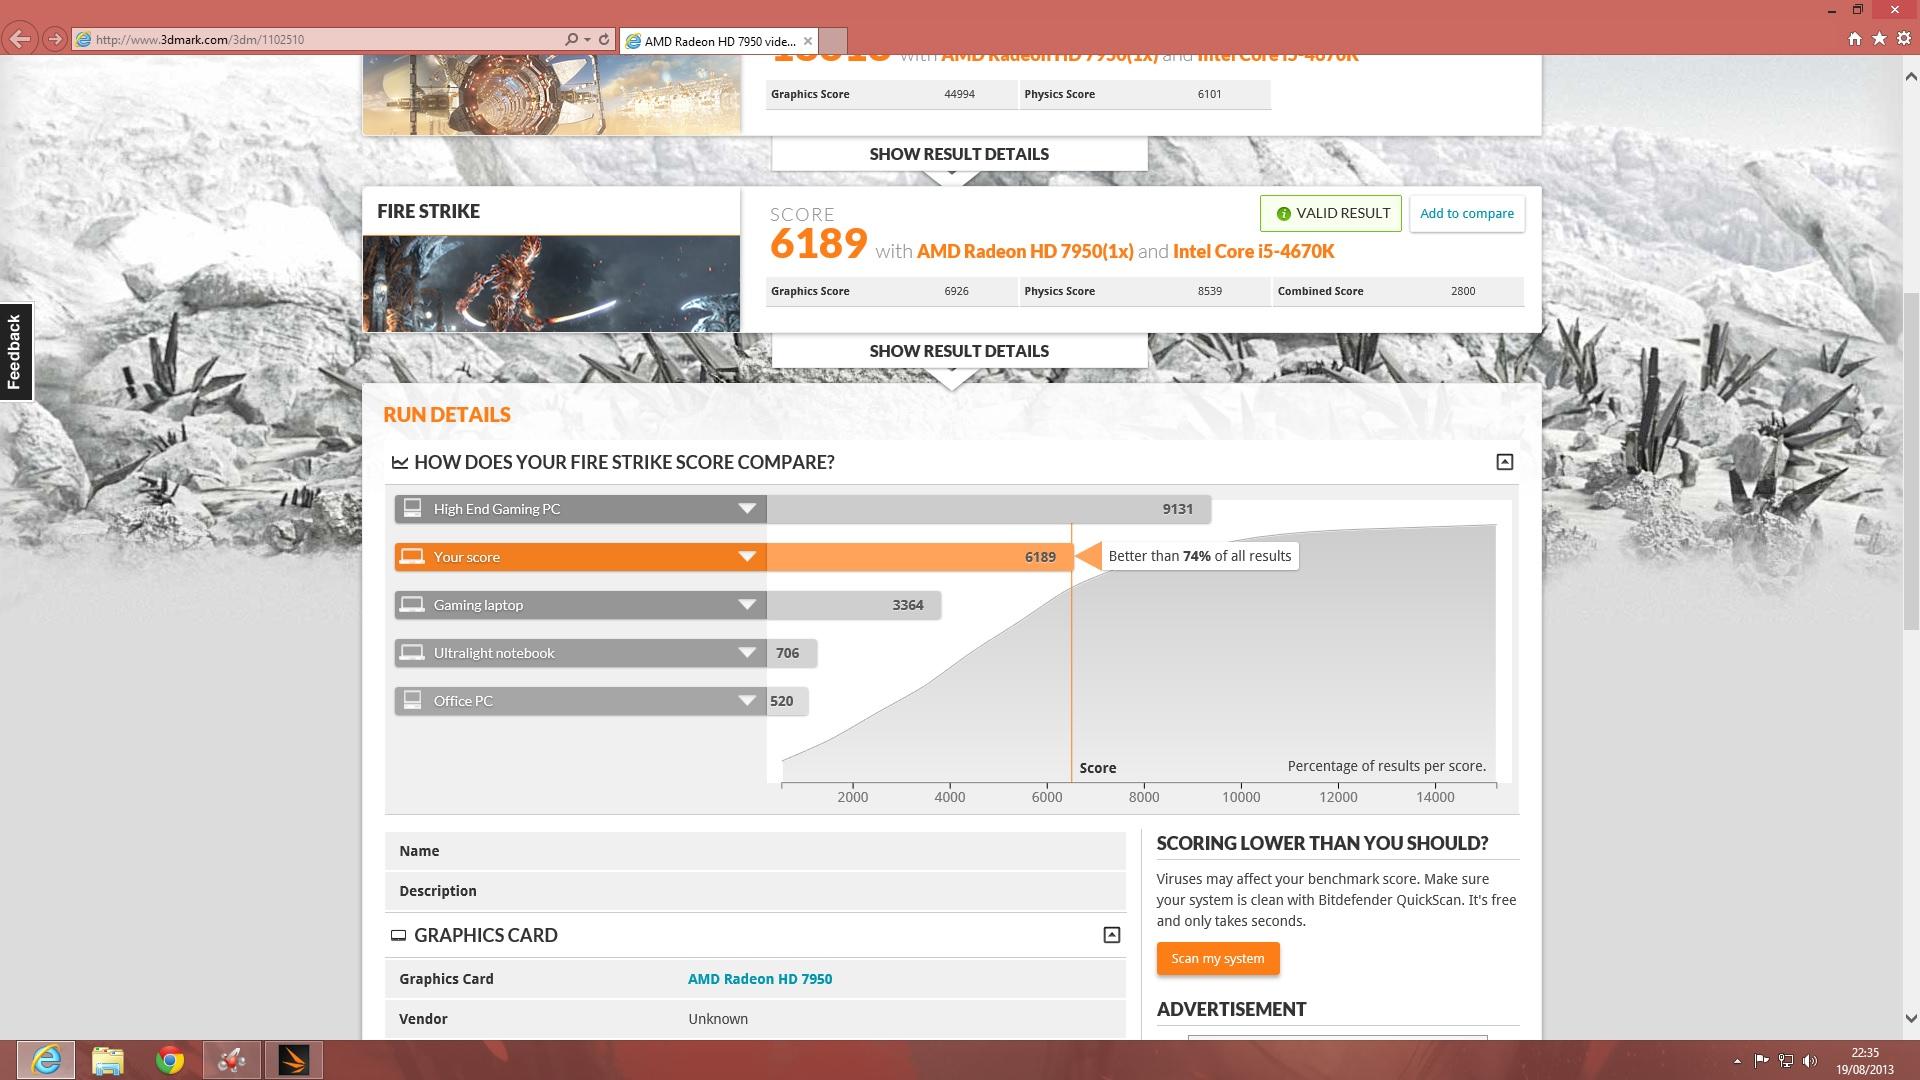This screenshot has width=1920, height=1080.
Task: Open the taskbar clock showing 22:35
Action: click(1864, 1061)
